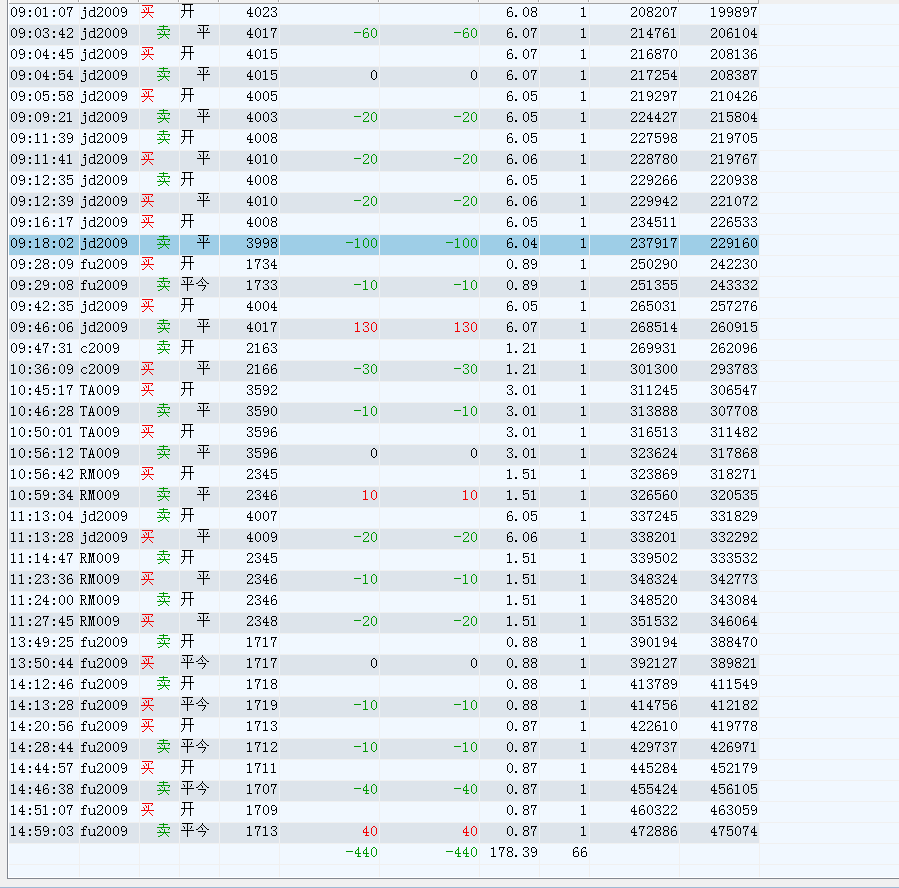The width and height of the screenshot is (899, 888).
Task: Select the 14:51:07 fu2009 buy row
Action: coord(384,811)
